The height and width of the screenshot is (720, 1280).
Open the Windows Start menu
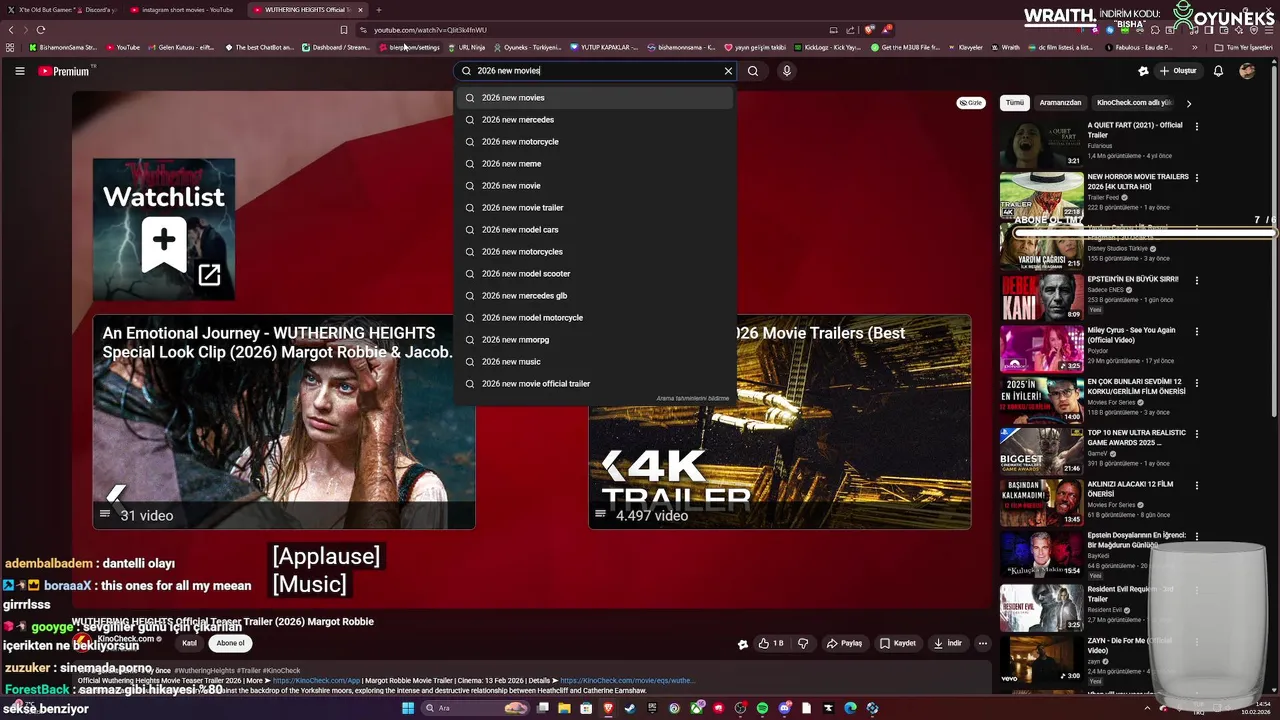point(408,708)
